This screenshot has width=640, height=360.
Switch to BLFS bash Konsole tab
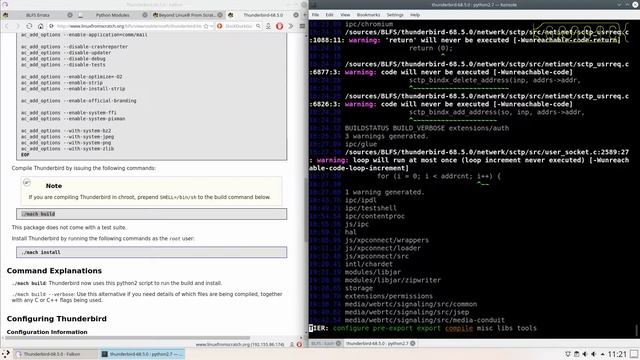pyautogui.click(x=326, y=344)
